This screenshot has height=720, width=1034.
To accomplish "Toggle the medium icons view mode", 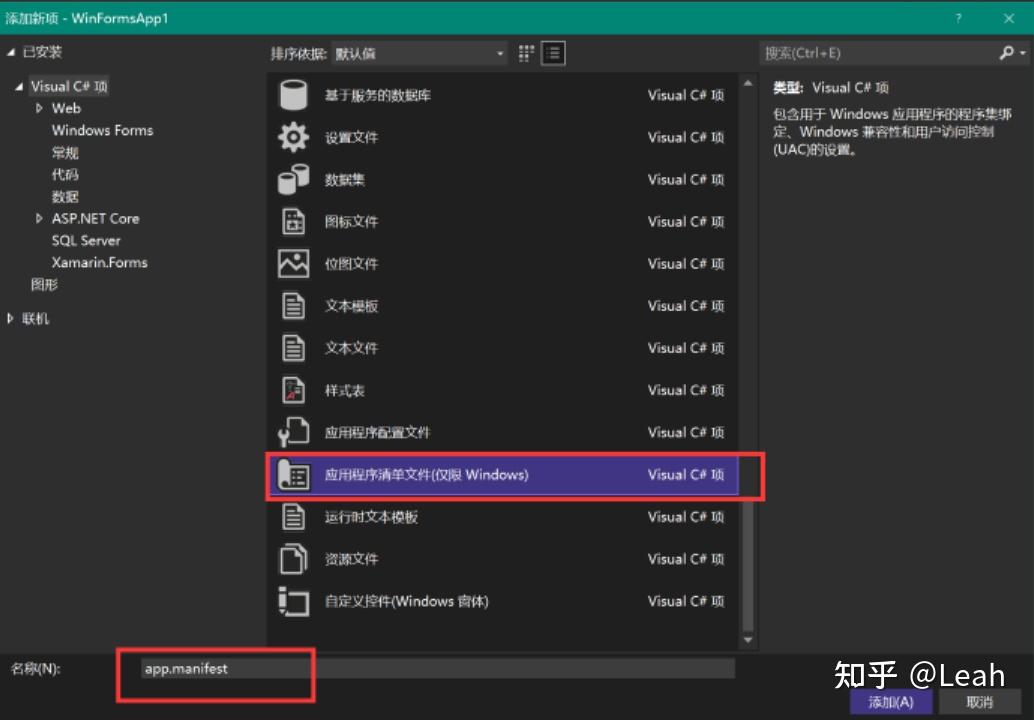I will pos(524,53).
